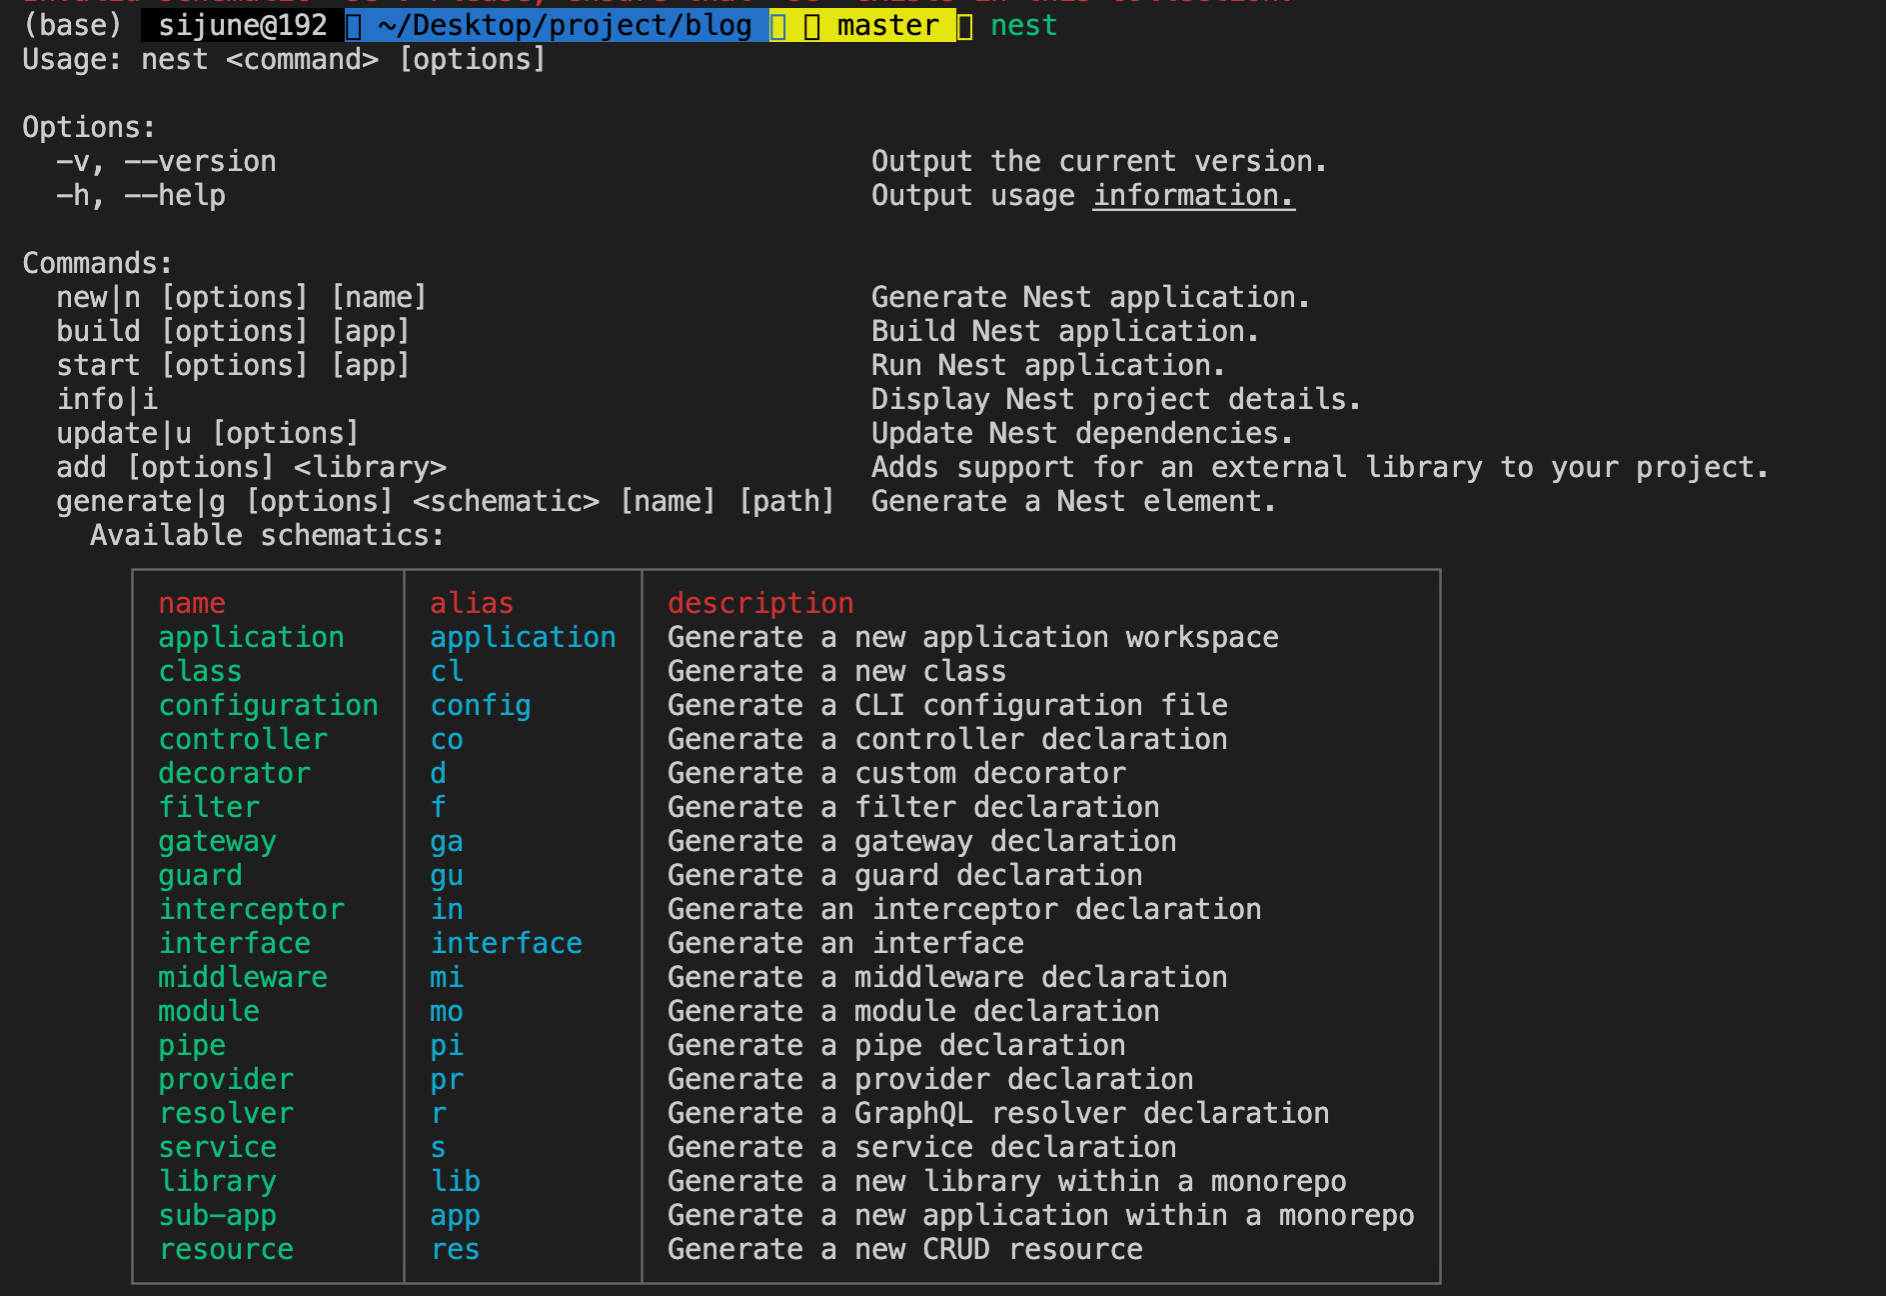Screen dimensions: 1886x1296
Task: Click 'interface' in the name column
Action: pyautogui.click(x=234, y=943)
